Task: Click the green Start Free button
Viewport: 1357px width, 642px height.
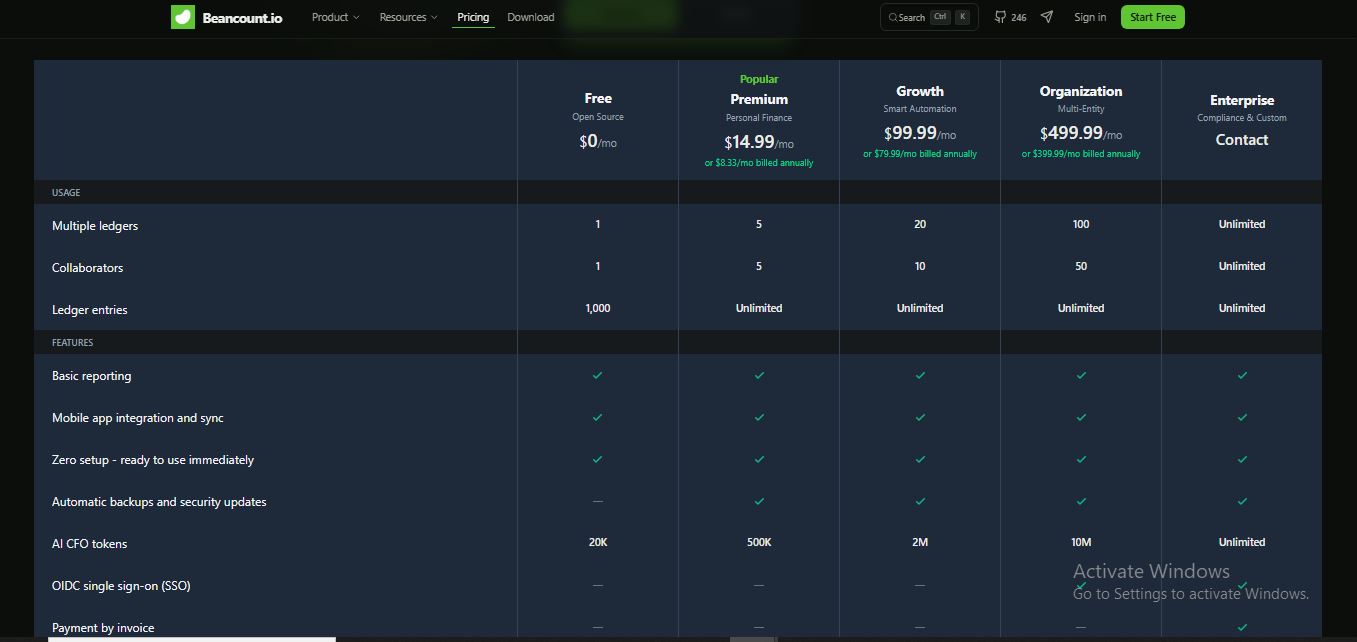Action: pyautogui.click(x=1152, y=17)
